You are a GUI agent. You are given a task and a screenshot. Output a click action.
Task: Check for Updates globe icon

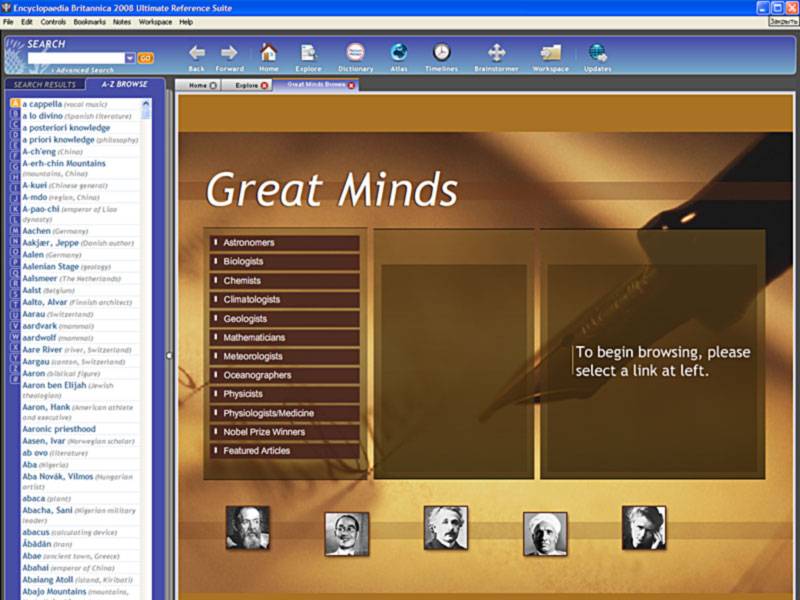click(597, 53)
